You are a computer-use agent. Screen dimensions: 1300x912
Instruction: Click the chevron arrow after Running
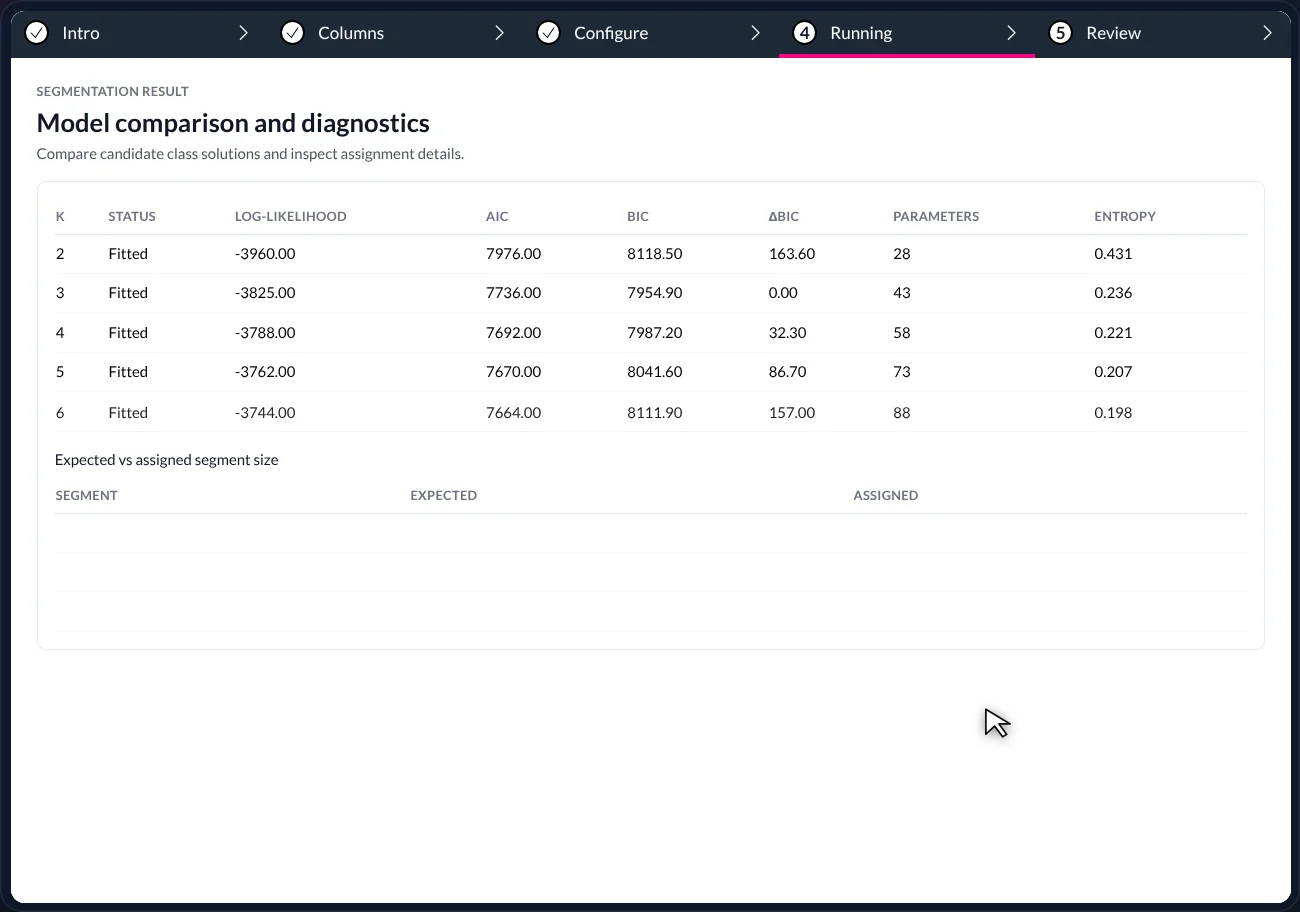pyautogui.click(x=1011, y=33)
